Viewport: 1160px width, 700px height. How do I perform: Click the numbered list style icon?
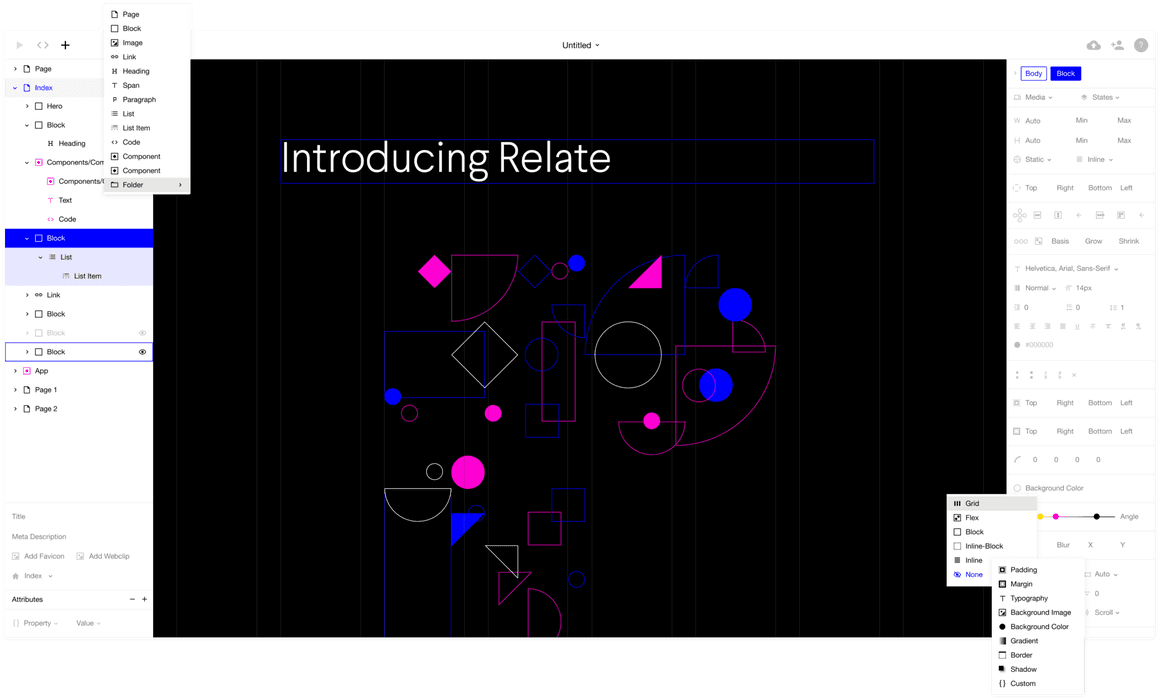1045,375
